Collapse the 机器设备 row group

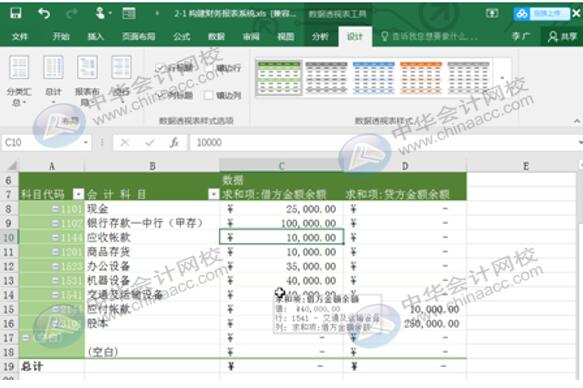[55, 281]
